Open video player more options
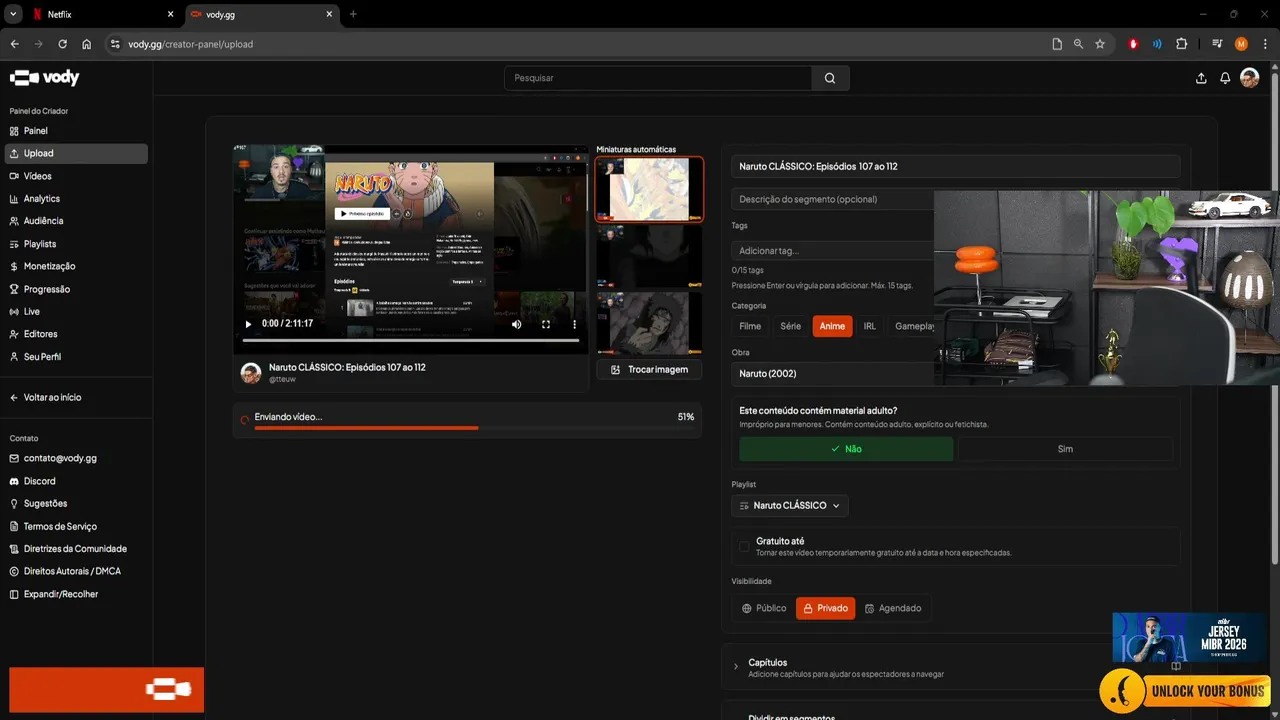 tap(574, 324)
